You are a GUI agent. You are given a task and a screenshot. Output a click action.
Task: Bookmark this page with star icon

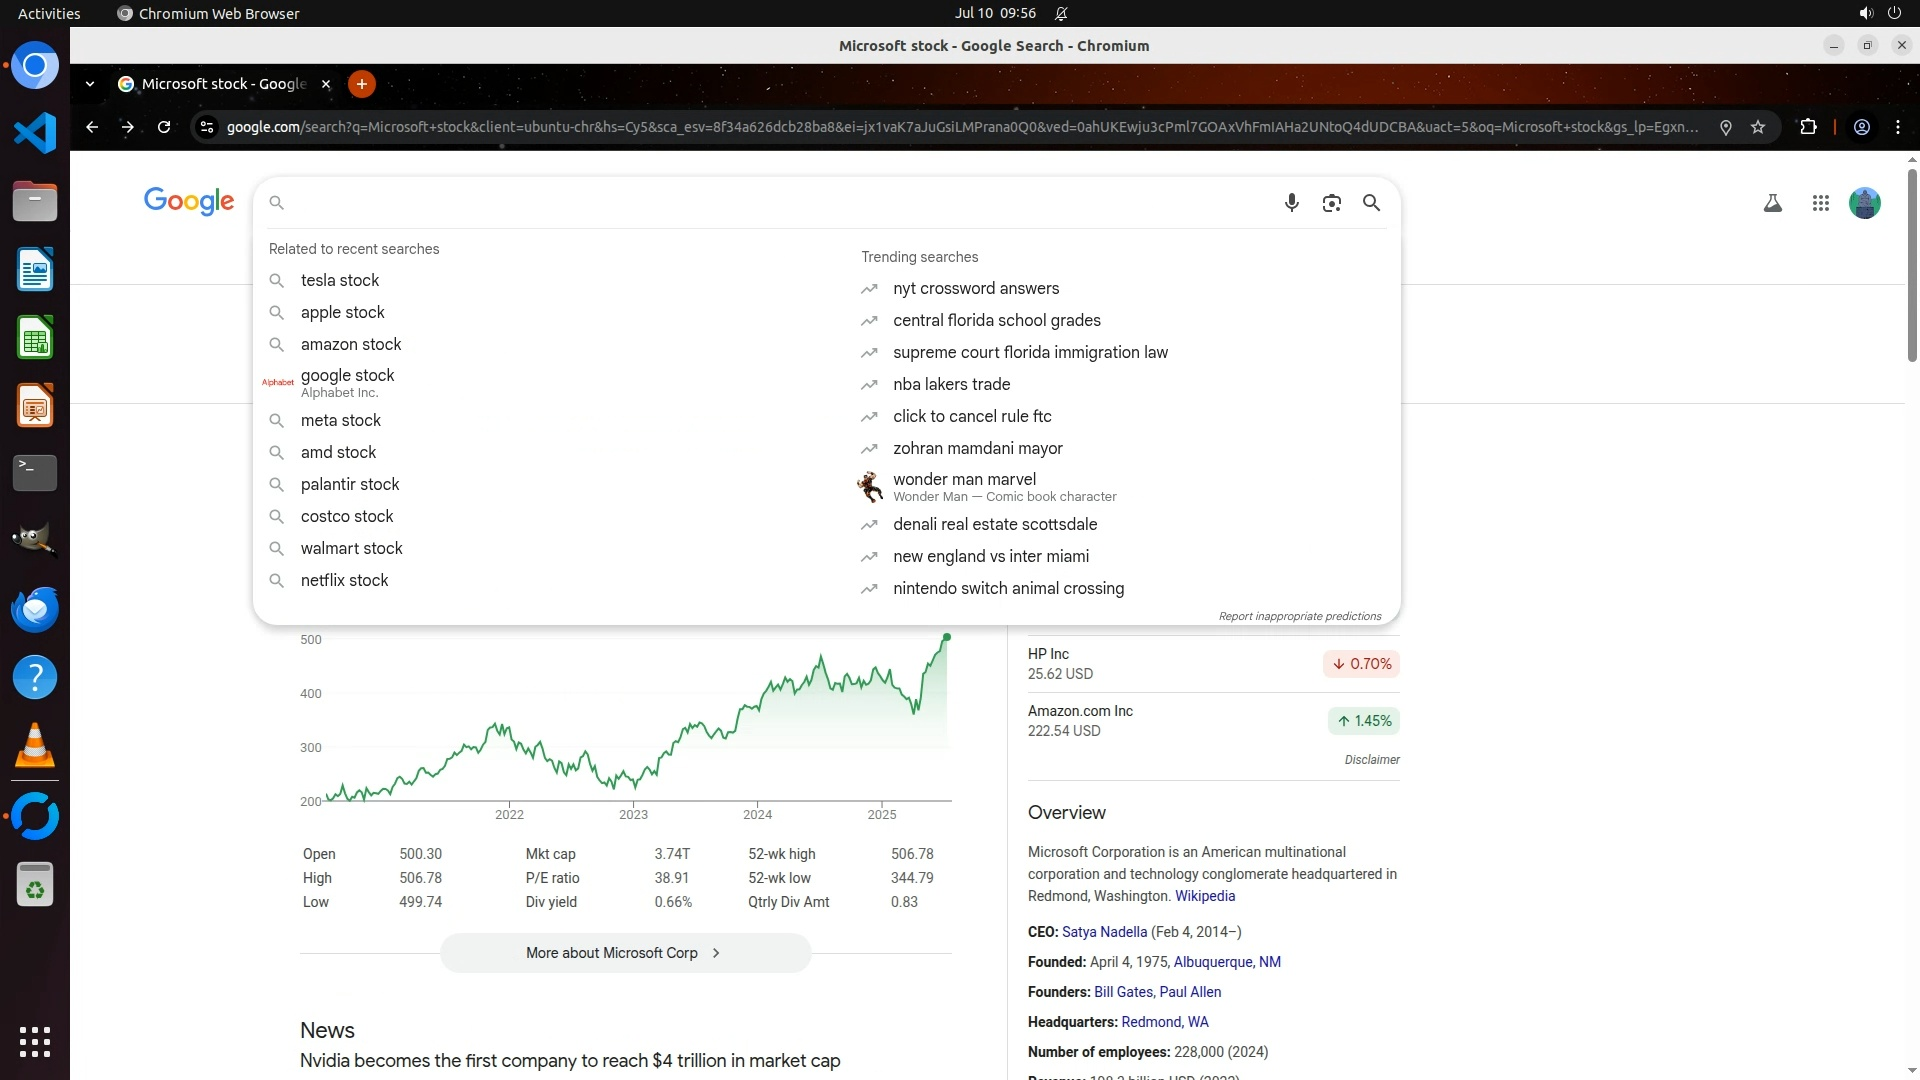[x=1758, y=127]
